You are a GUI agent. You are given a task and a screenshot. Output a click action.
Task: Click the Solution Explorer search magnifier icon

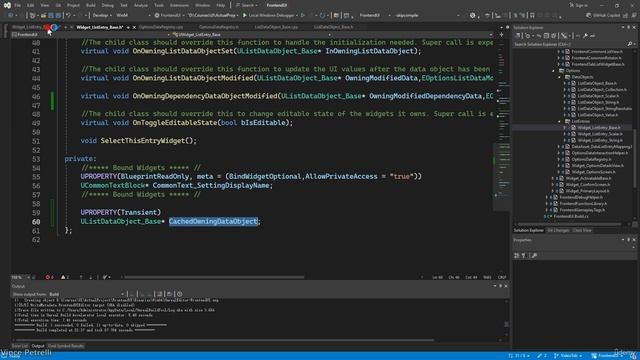click(630, 44)
